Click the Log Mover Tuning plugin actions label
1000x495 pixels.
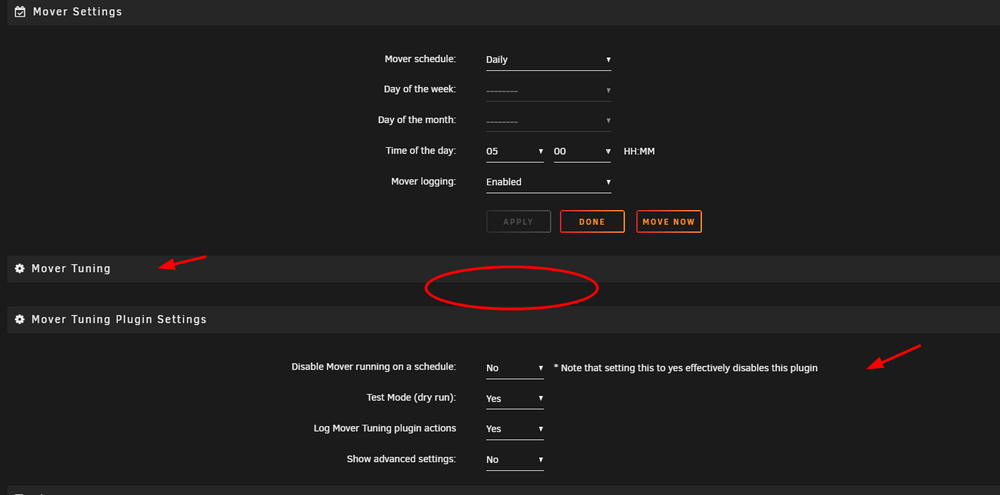[385, 428]
